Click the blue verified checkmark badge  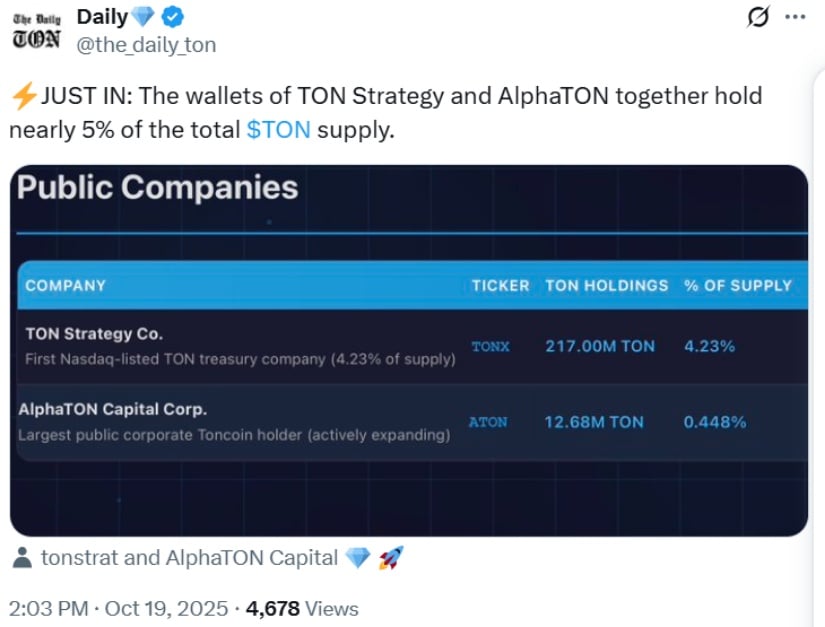172,18
